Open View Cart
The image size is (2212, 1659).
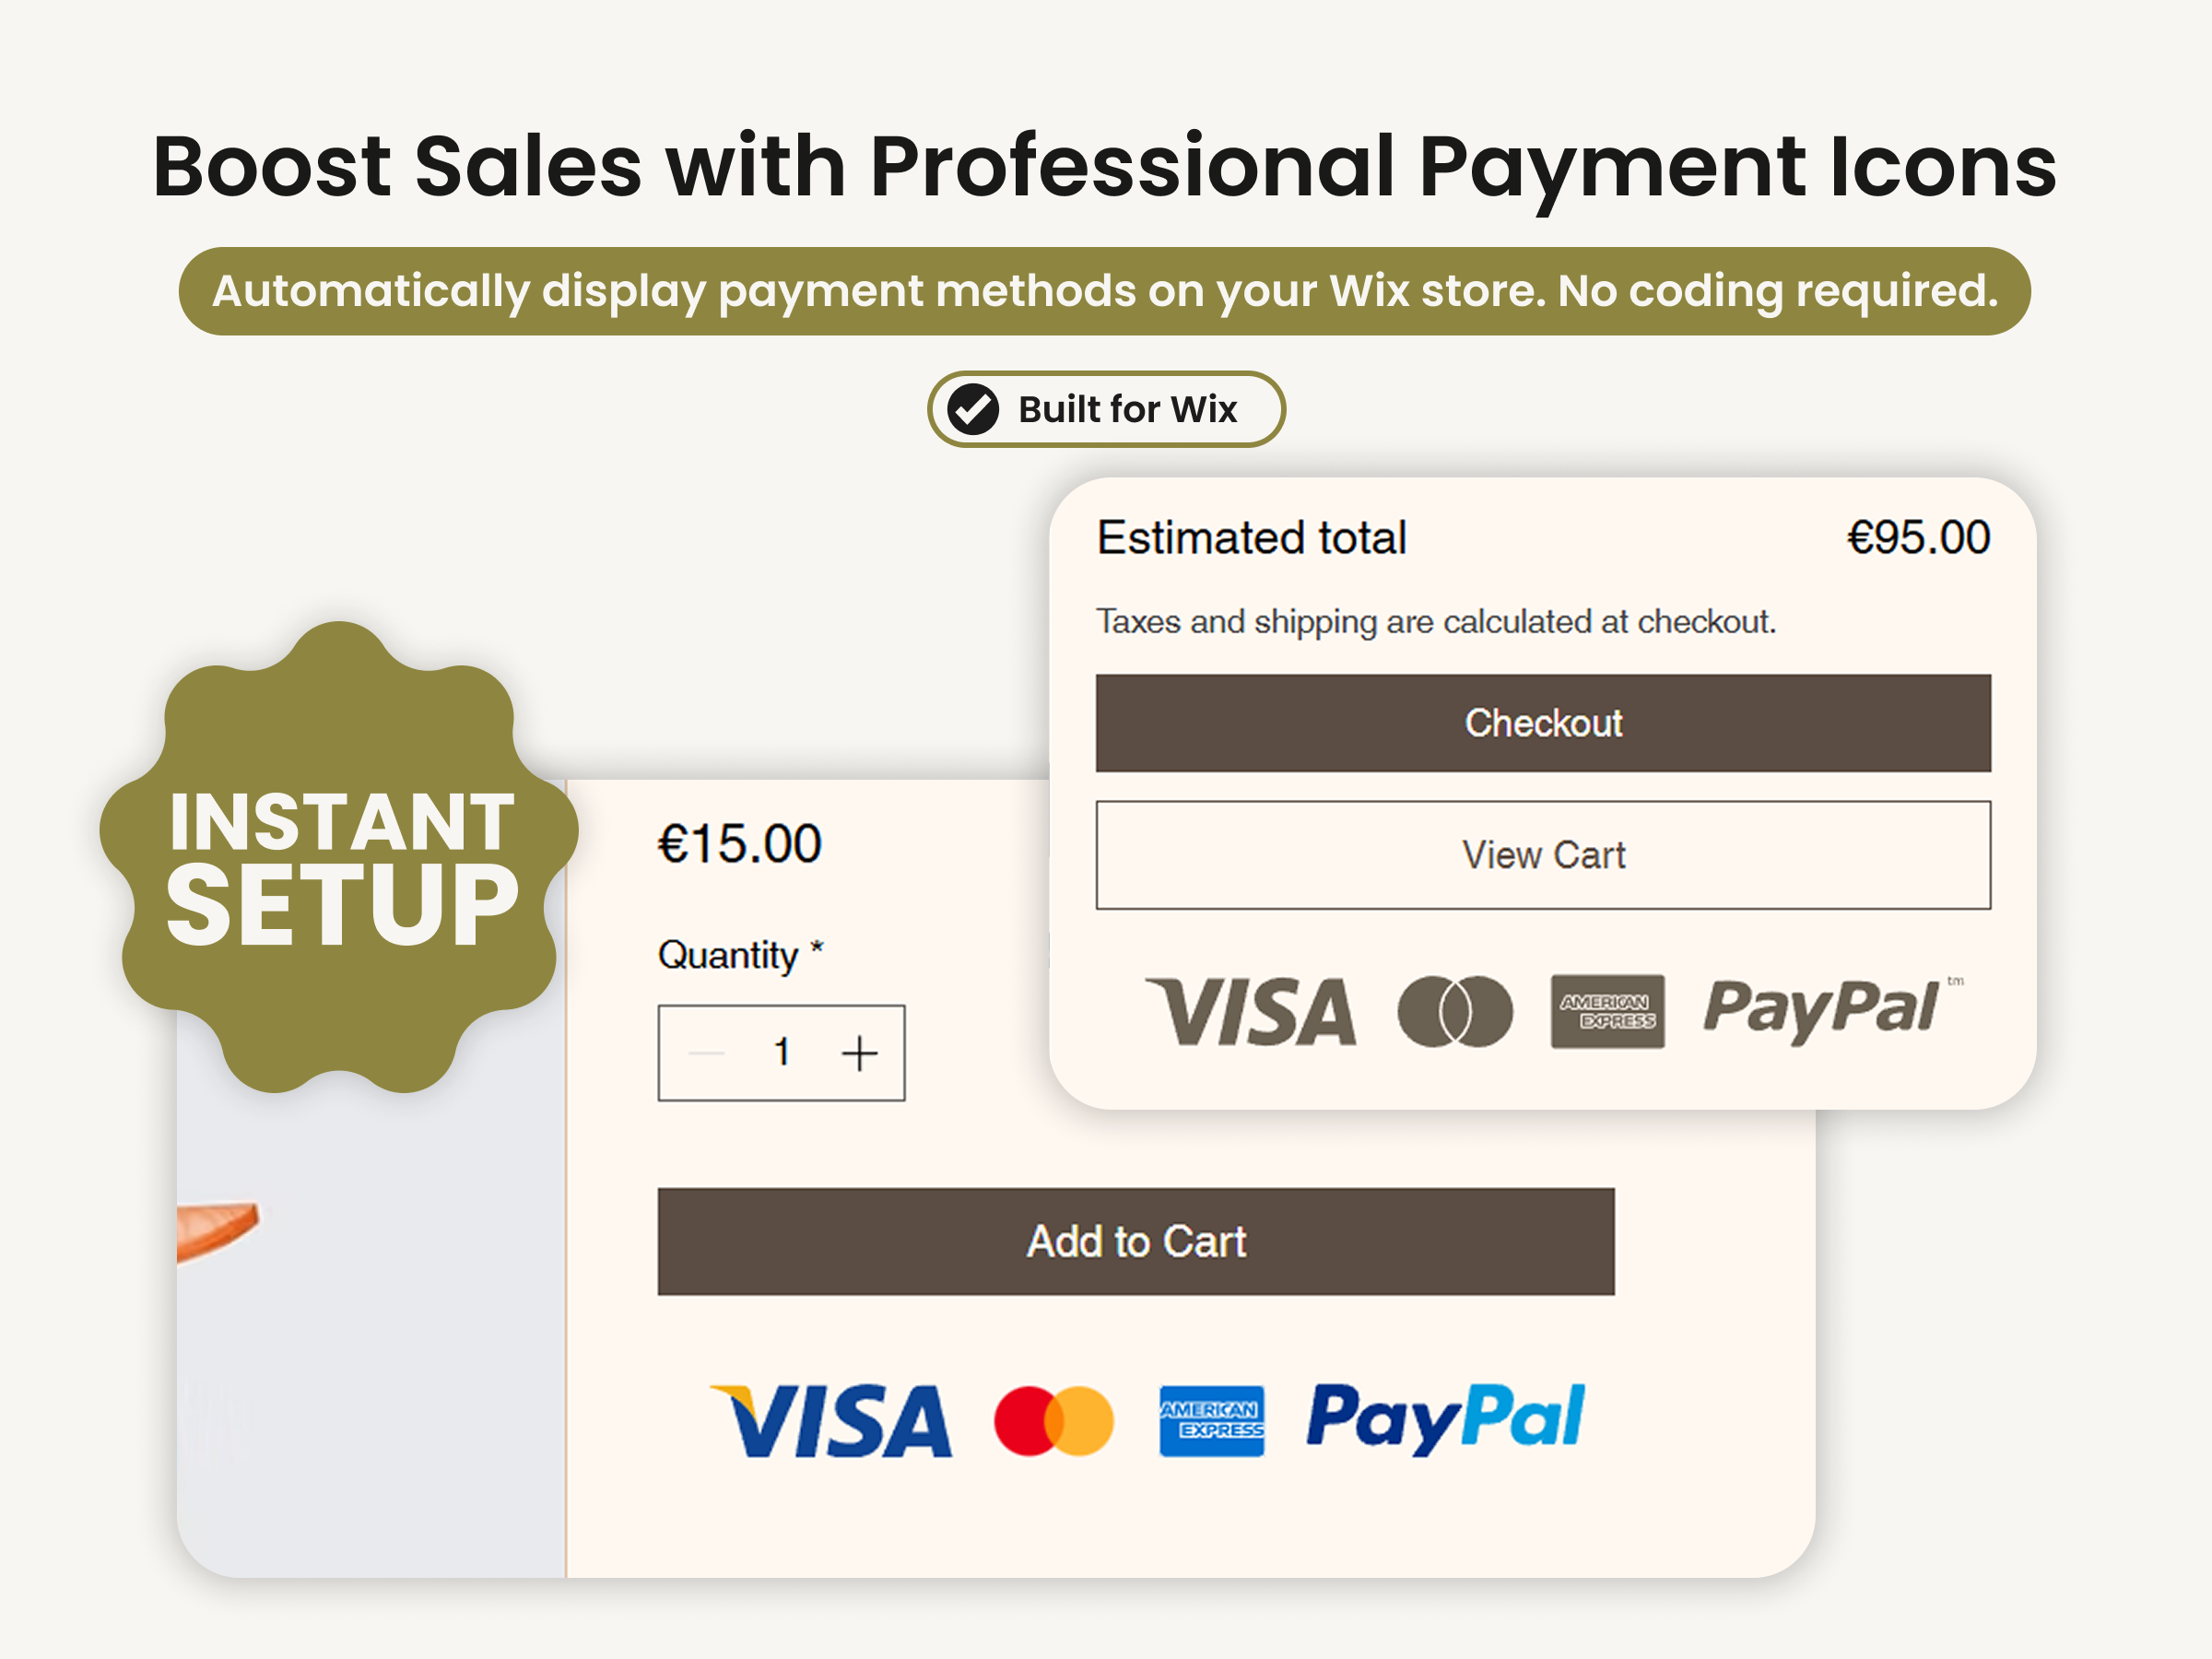coord(1543,855)
